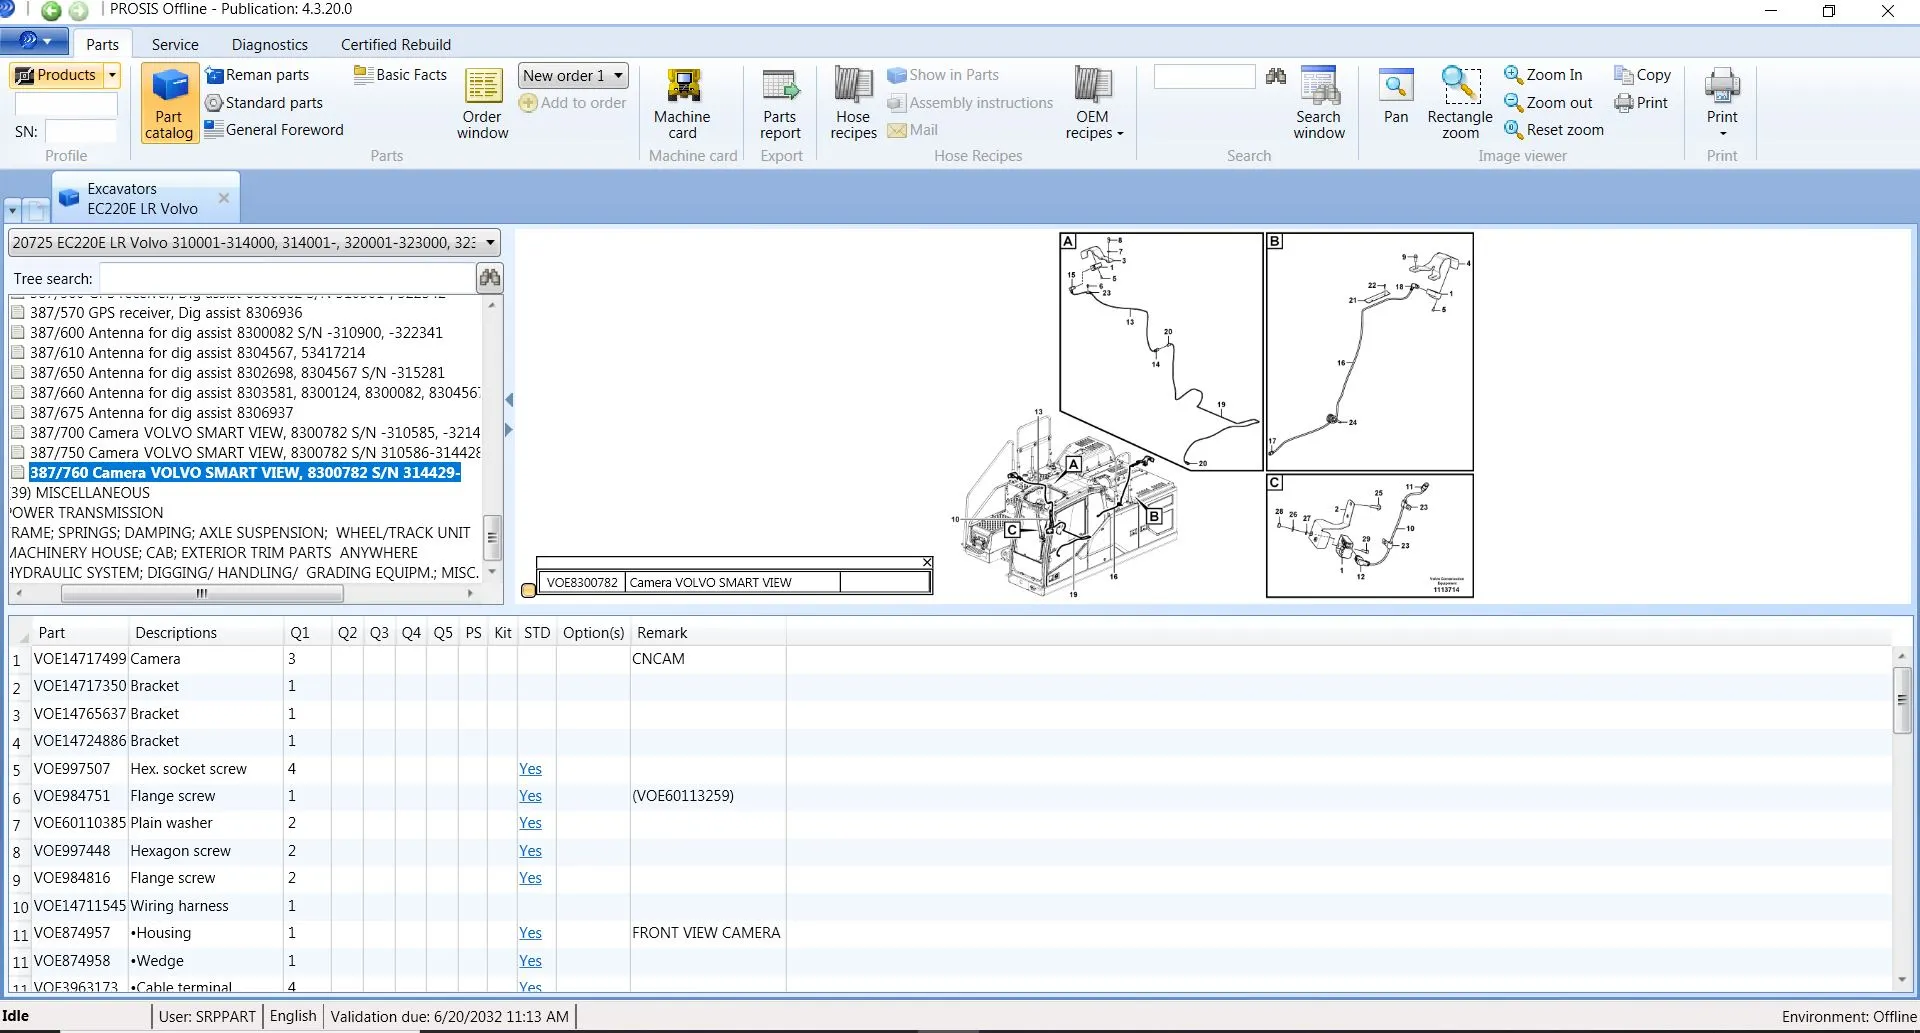This screenshot has height=1033, width=1920.
Task: Open the Order window
Action: coord(483,104)
